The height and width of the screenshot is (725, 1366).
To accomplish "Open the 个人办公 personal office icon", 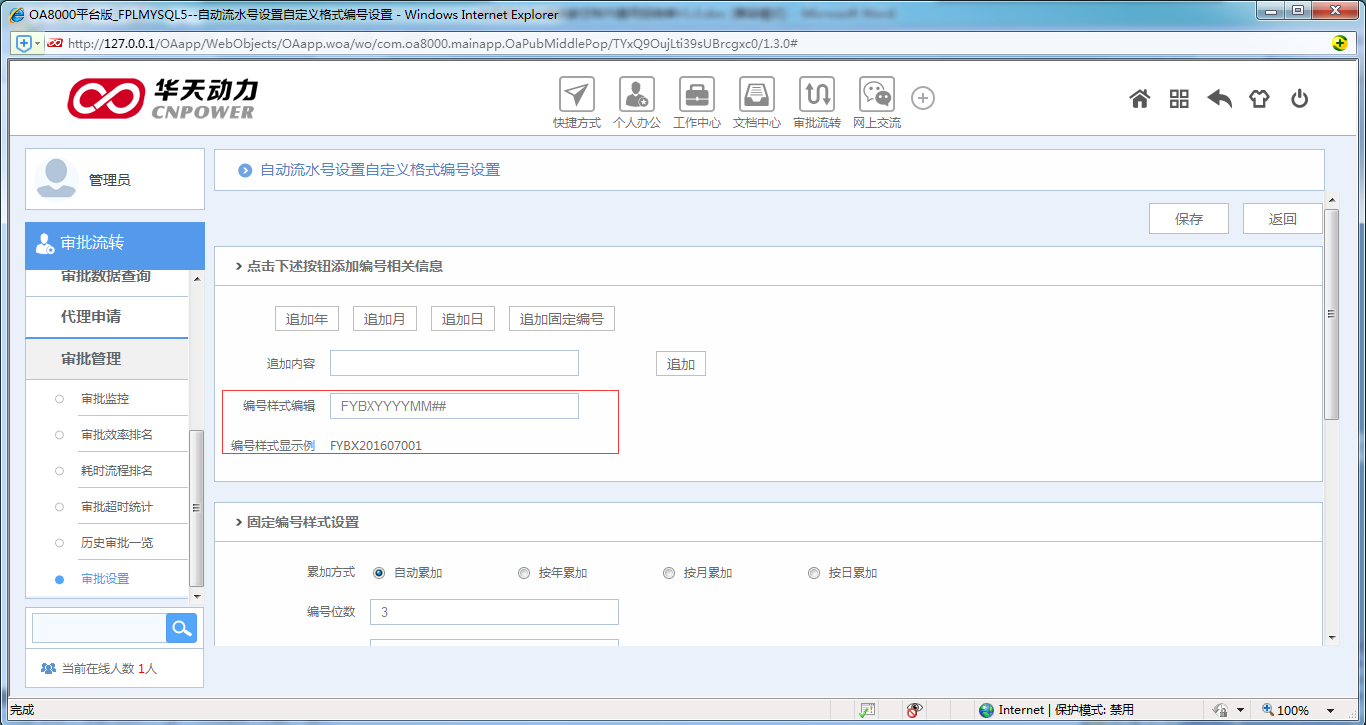I will point(637,94).
